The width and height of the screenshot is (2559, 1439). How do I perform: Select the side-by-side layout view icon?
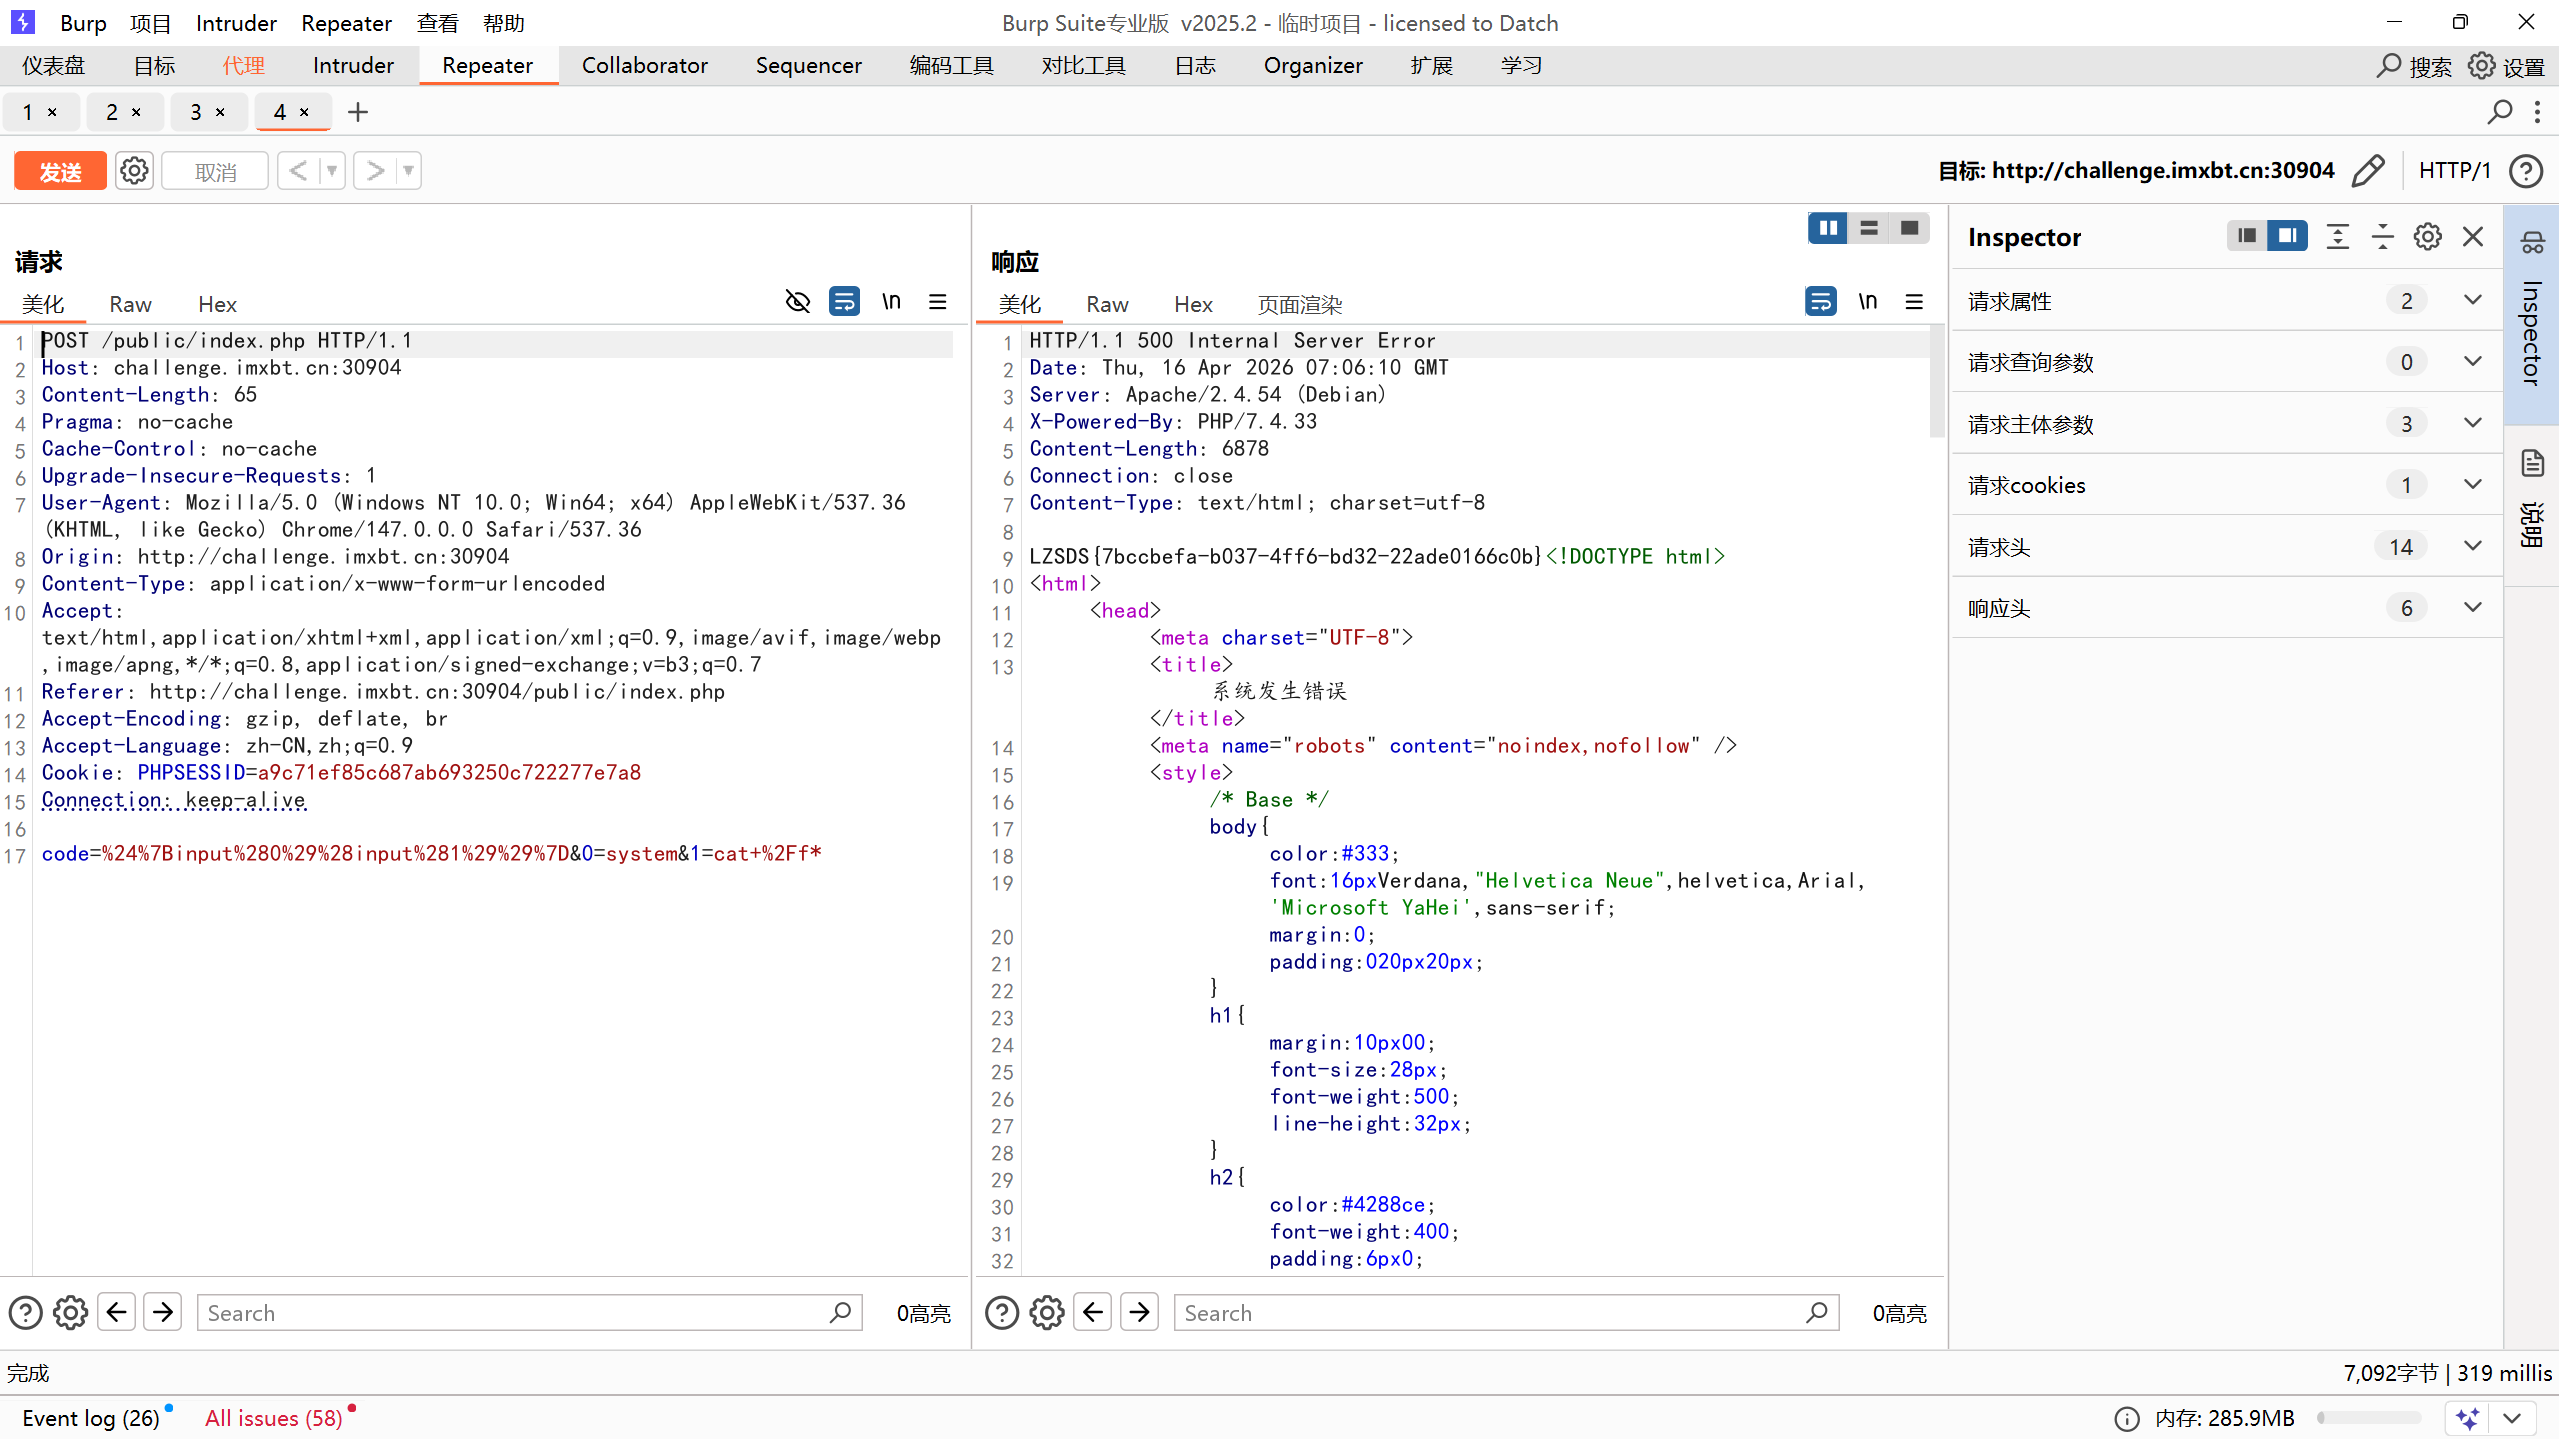1827,229
